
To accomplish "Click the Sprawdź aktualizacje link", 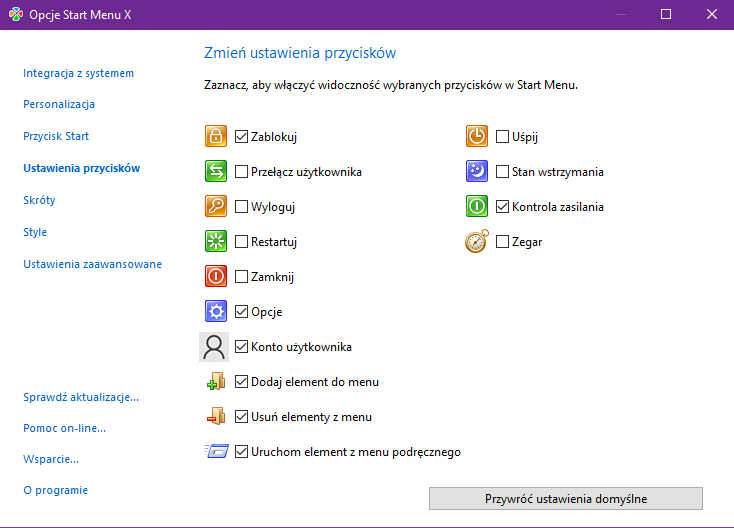I will [81, 397].
